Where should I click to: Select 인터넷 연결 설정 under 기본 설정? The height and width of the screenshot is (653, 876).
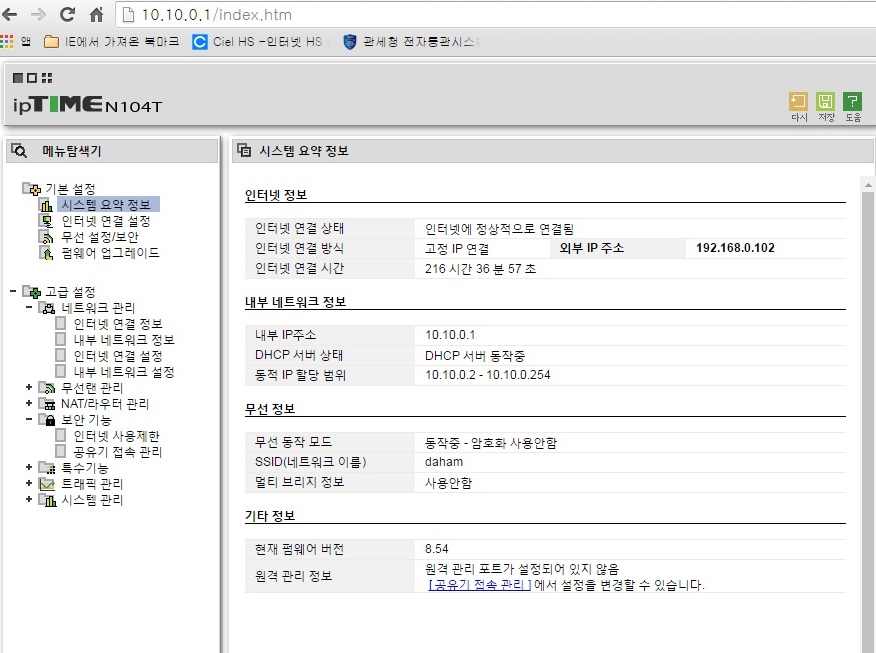click(x=105, y=221)
